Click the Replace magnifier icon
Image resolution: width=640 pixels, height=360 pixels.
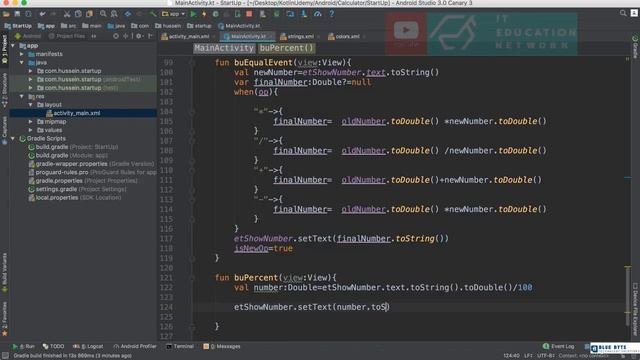click(114, 14)
